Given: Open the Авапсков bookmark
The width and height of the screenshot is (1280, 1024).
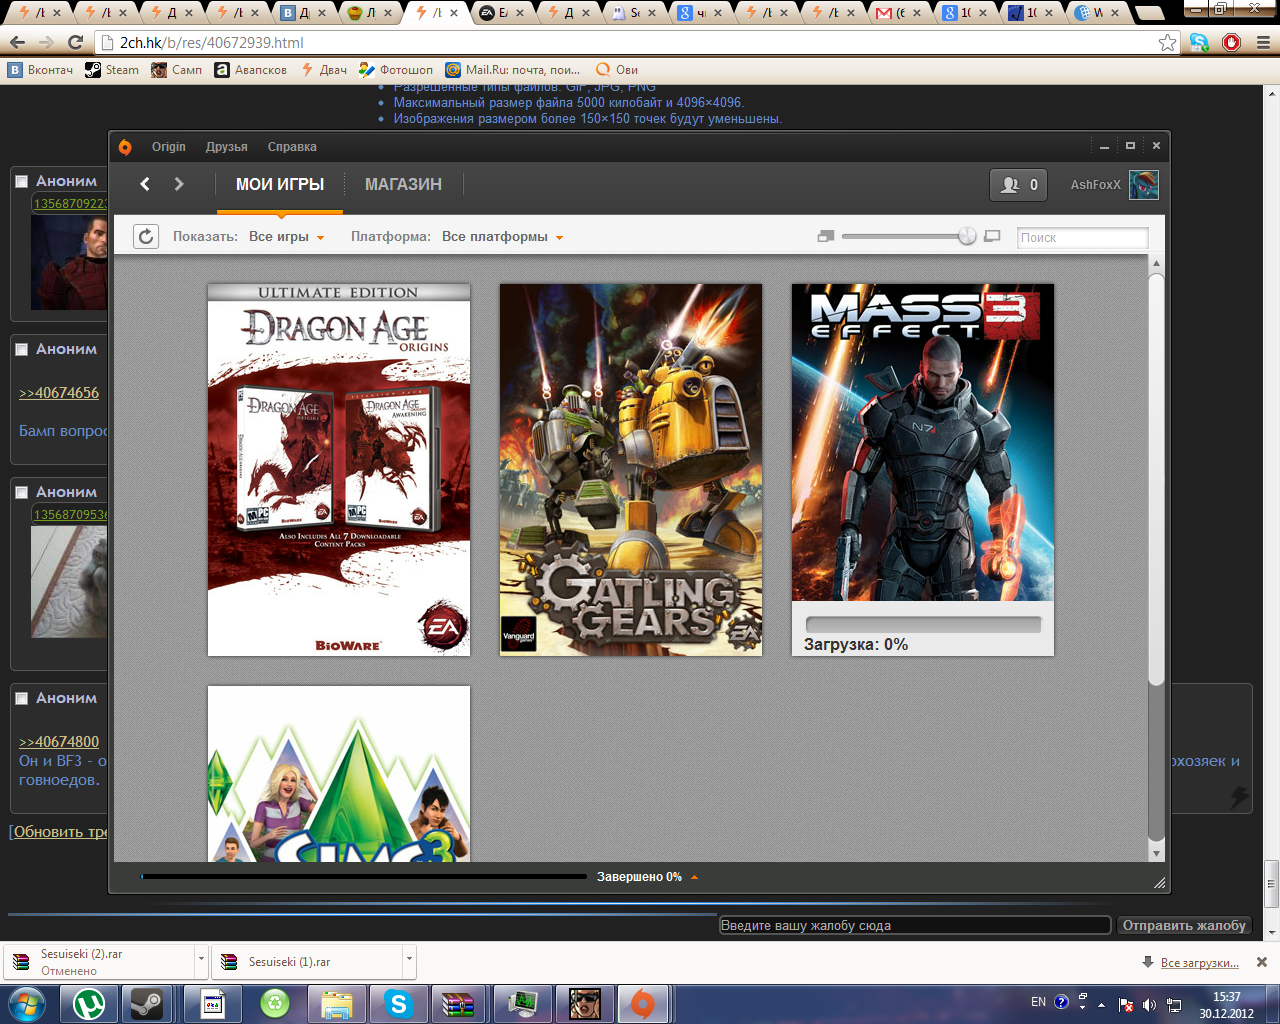Looking at the screenshot, I should coord(251,70).
